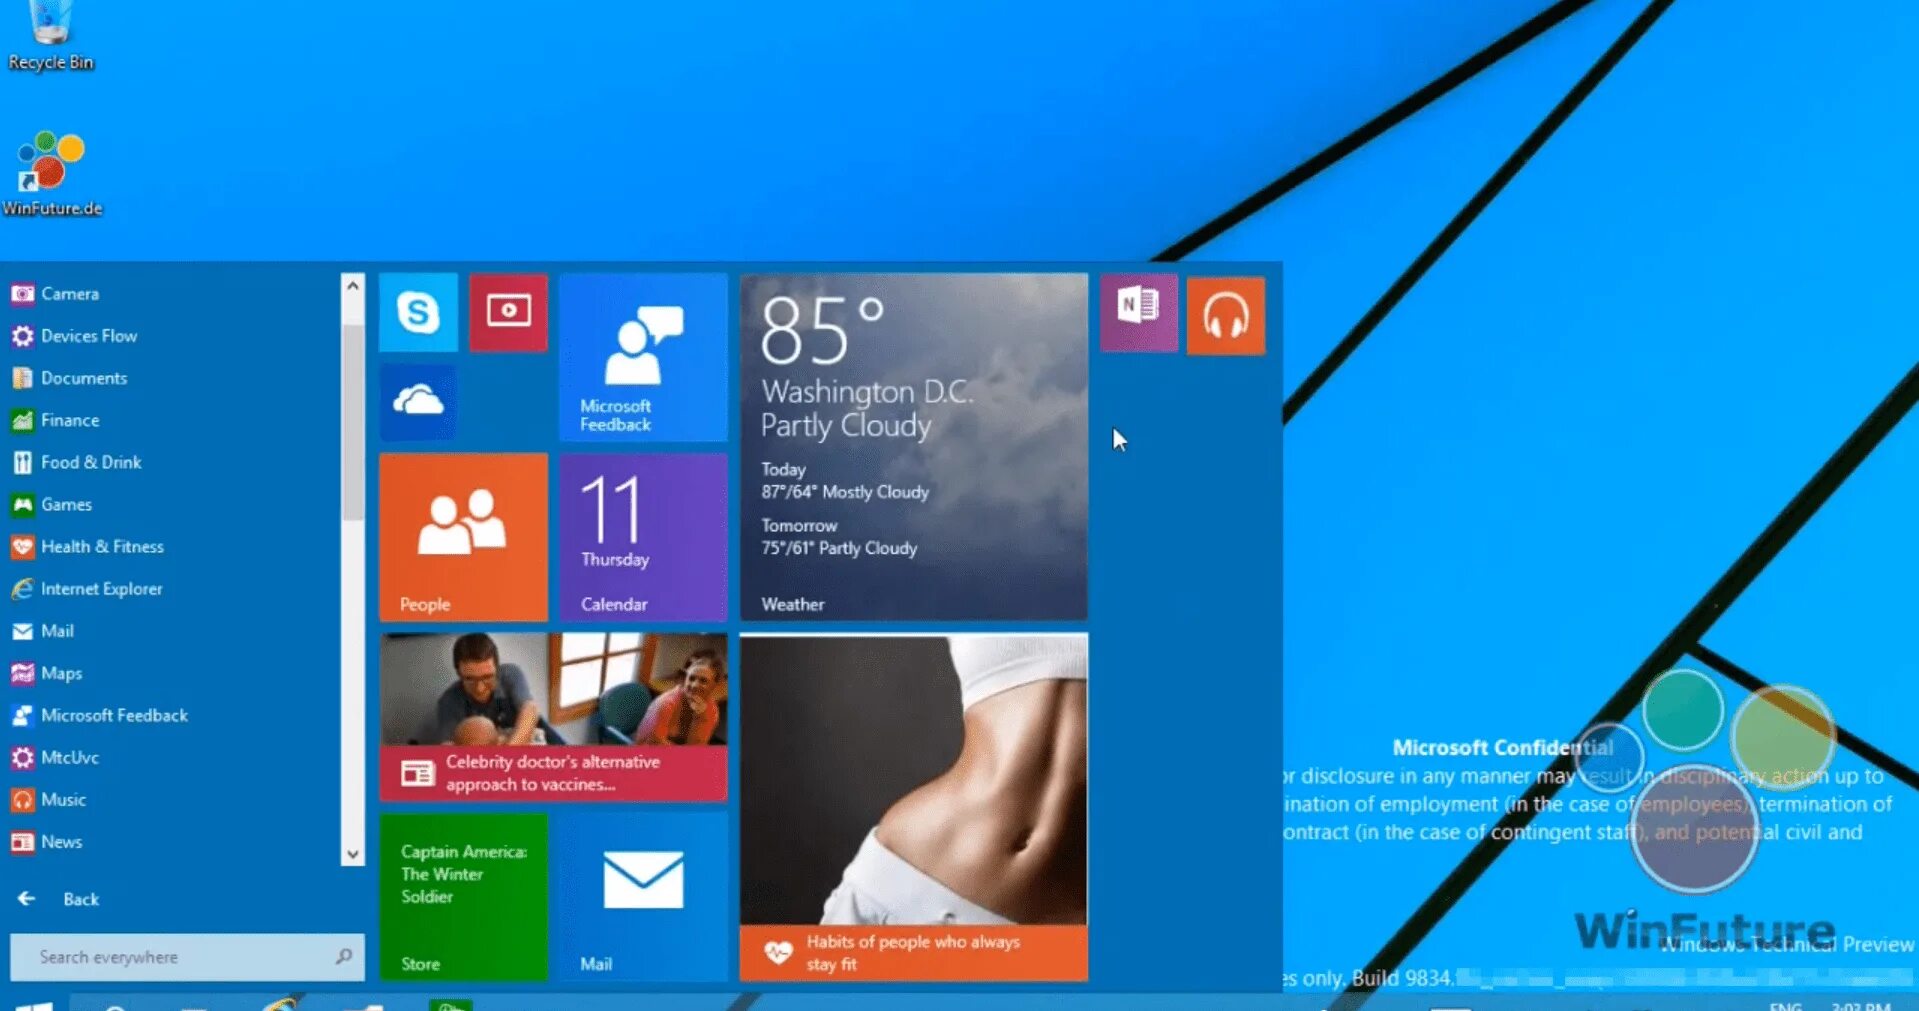
Task: Open the Mail envelope tile
Action: [x=643, y=897]
